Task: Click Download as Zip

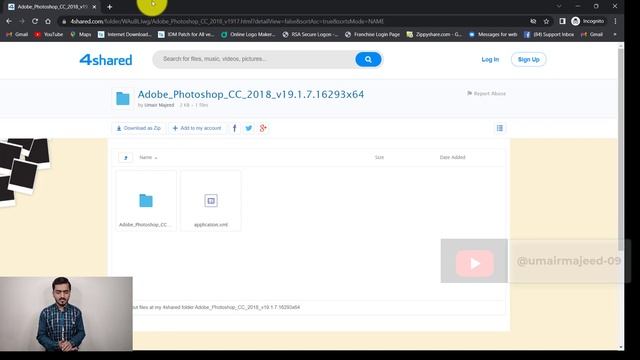Action: 138,128
